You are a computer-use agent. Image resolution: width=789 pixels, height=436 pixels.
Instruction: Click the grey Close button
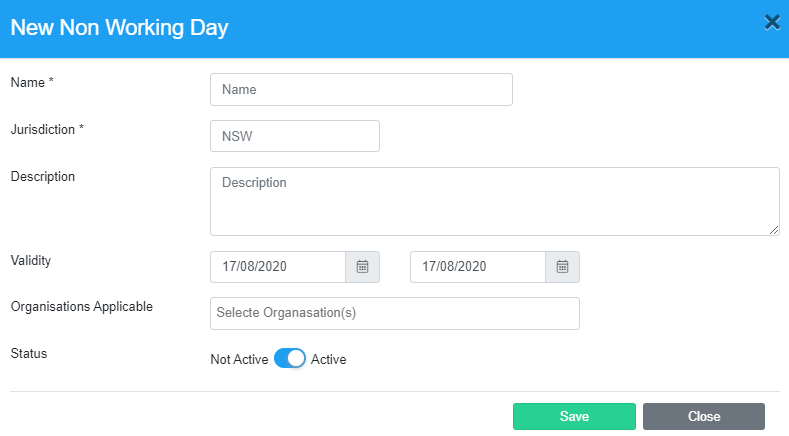click(704, 416)
